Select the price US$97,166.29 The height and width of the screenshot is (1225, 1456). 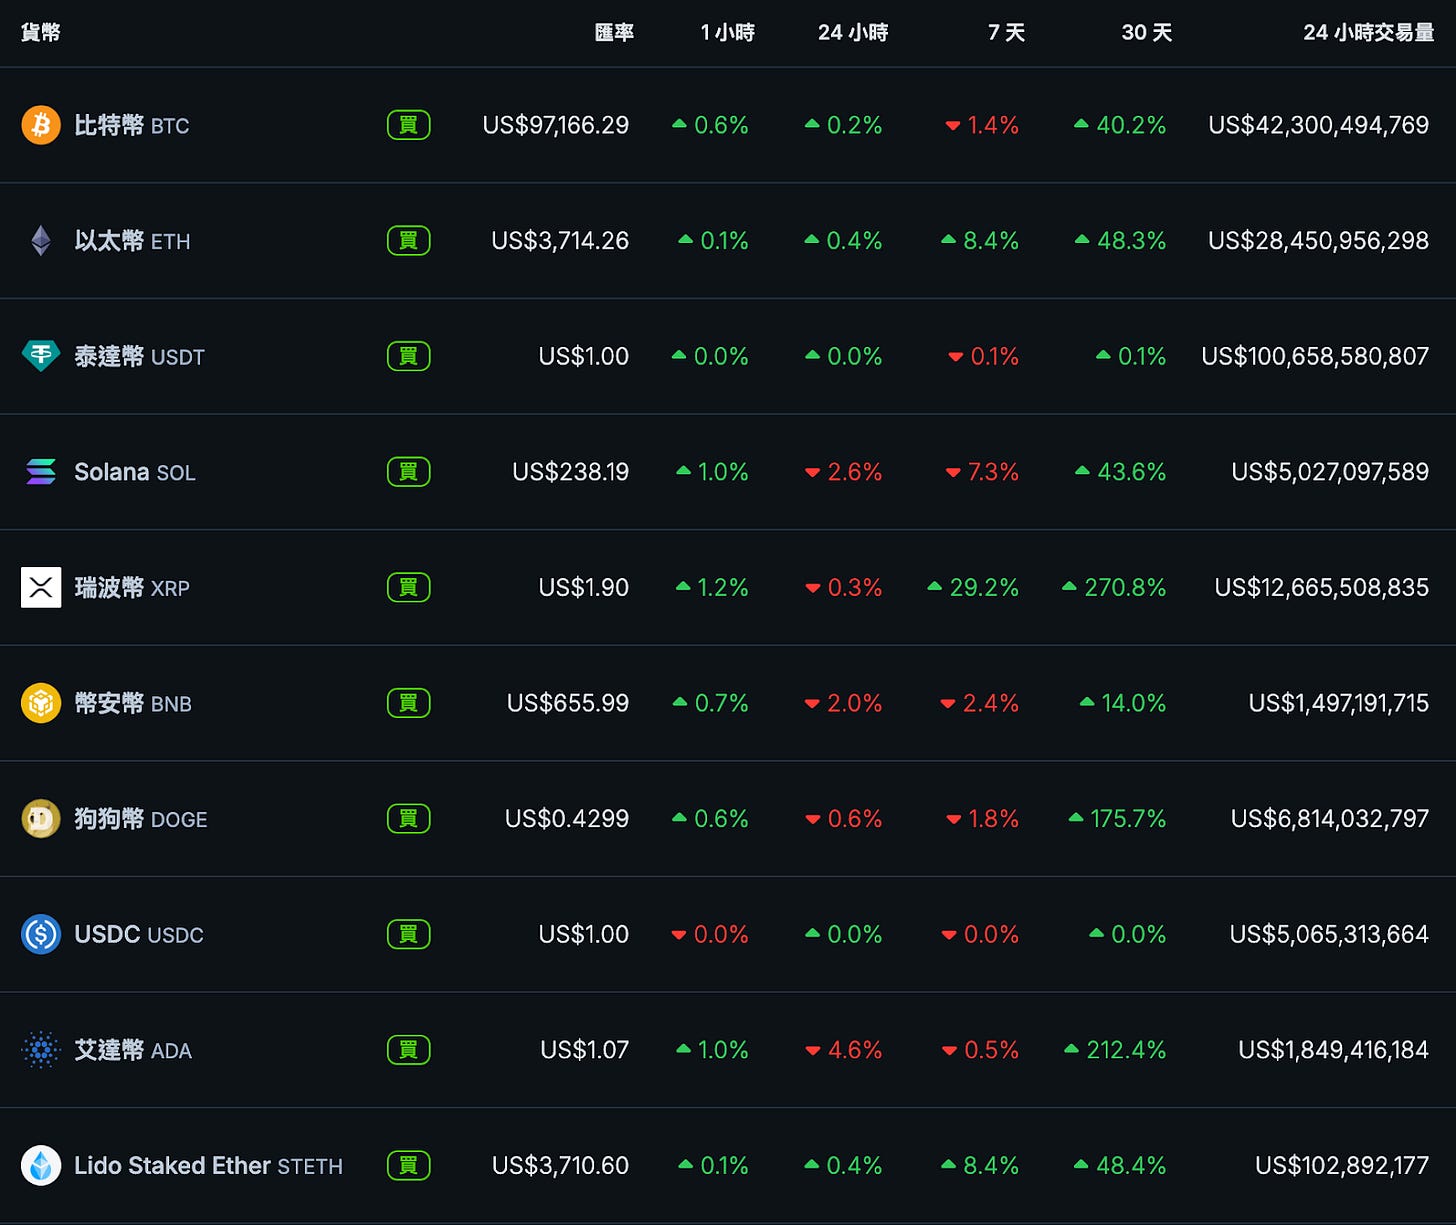point(556,125)
